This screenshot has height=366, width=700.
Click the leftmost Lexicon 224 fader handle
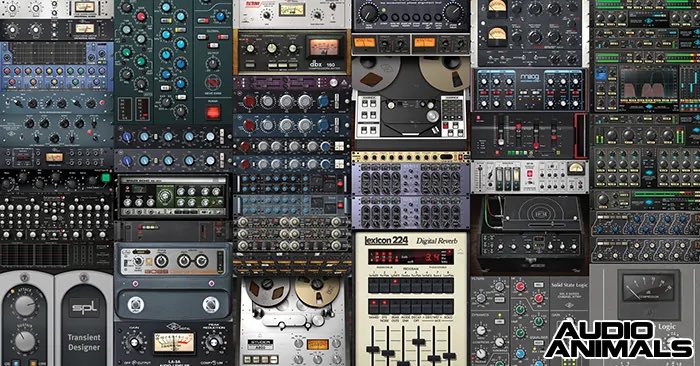[x=372, y=349]
